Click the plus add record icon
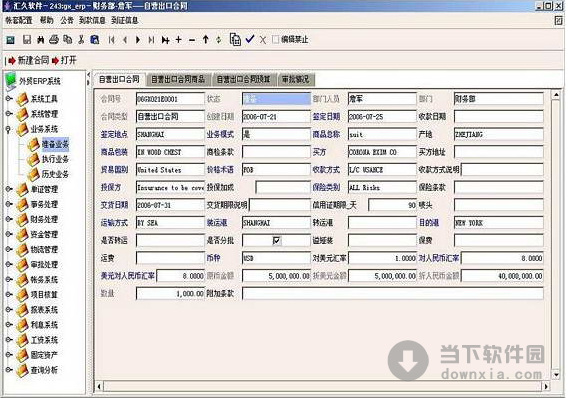 [x=179, y=39]
